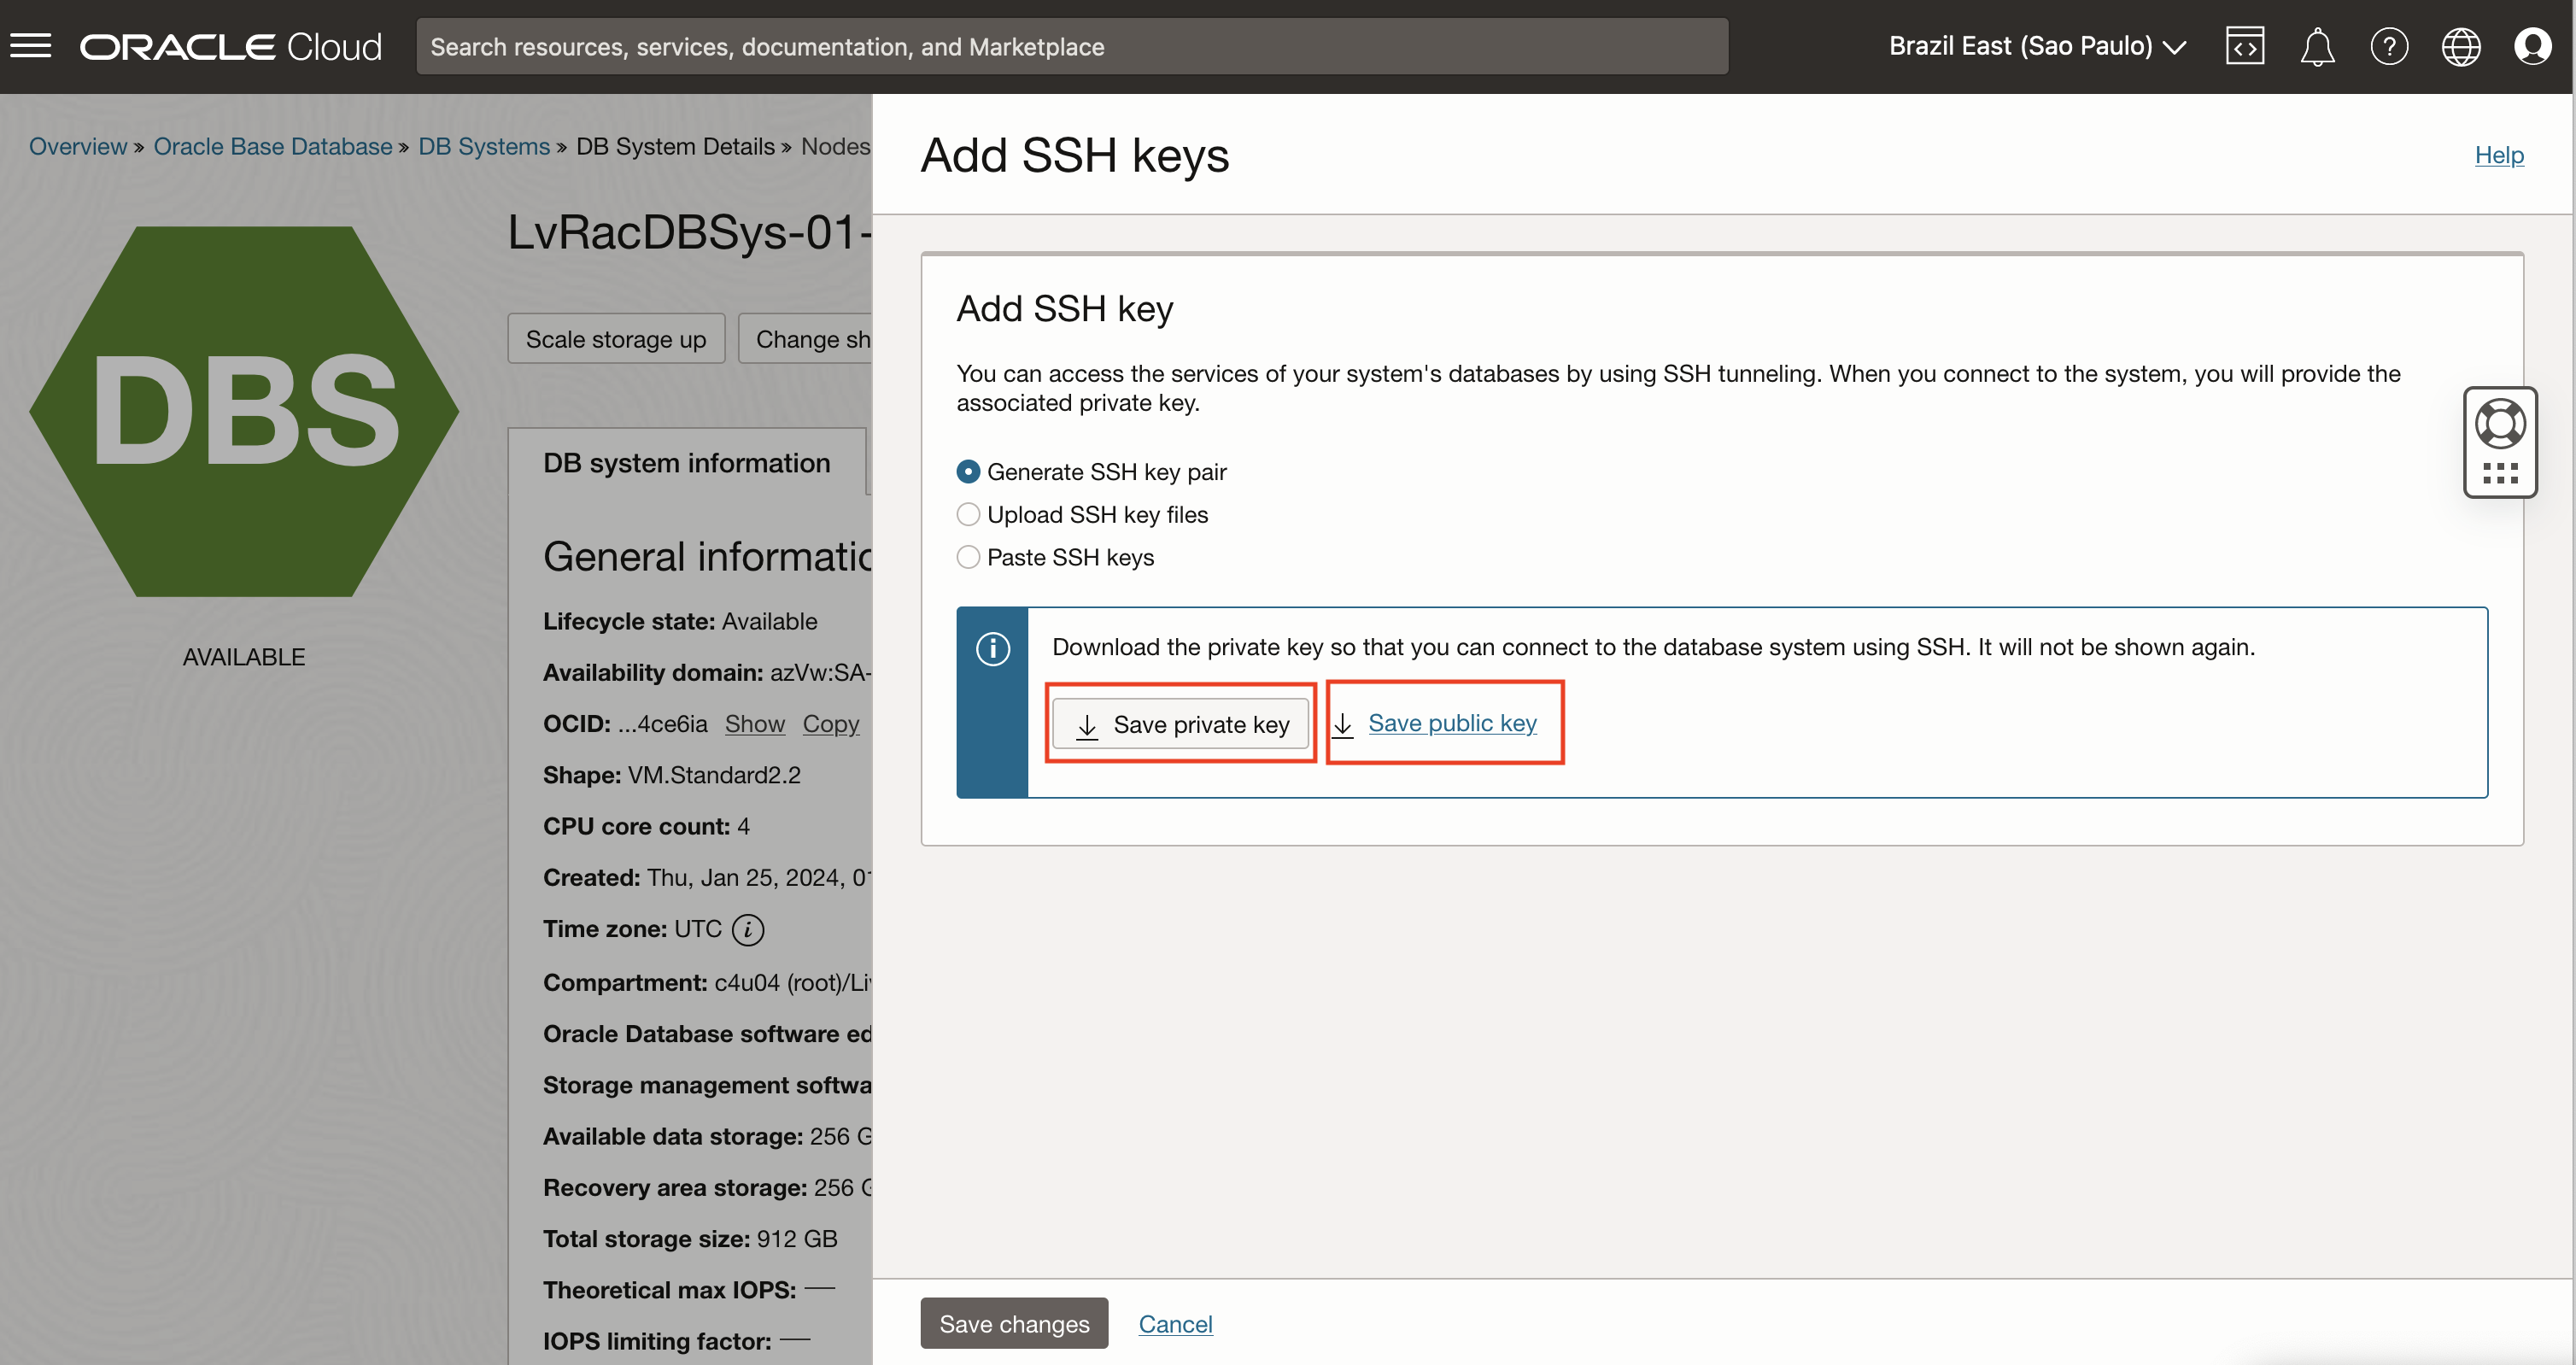
Task: Click the Save public key link
Action: point(1451,723)
